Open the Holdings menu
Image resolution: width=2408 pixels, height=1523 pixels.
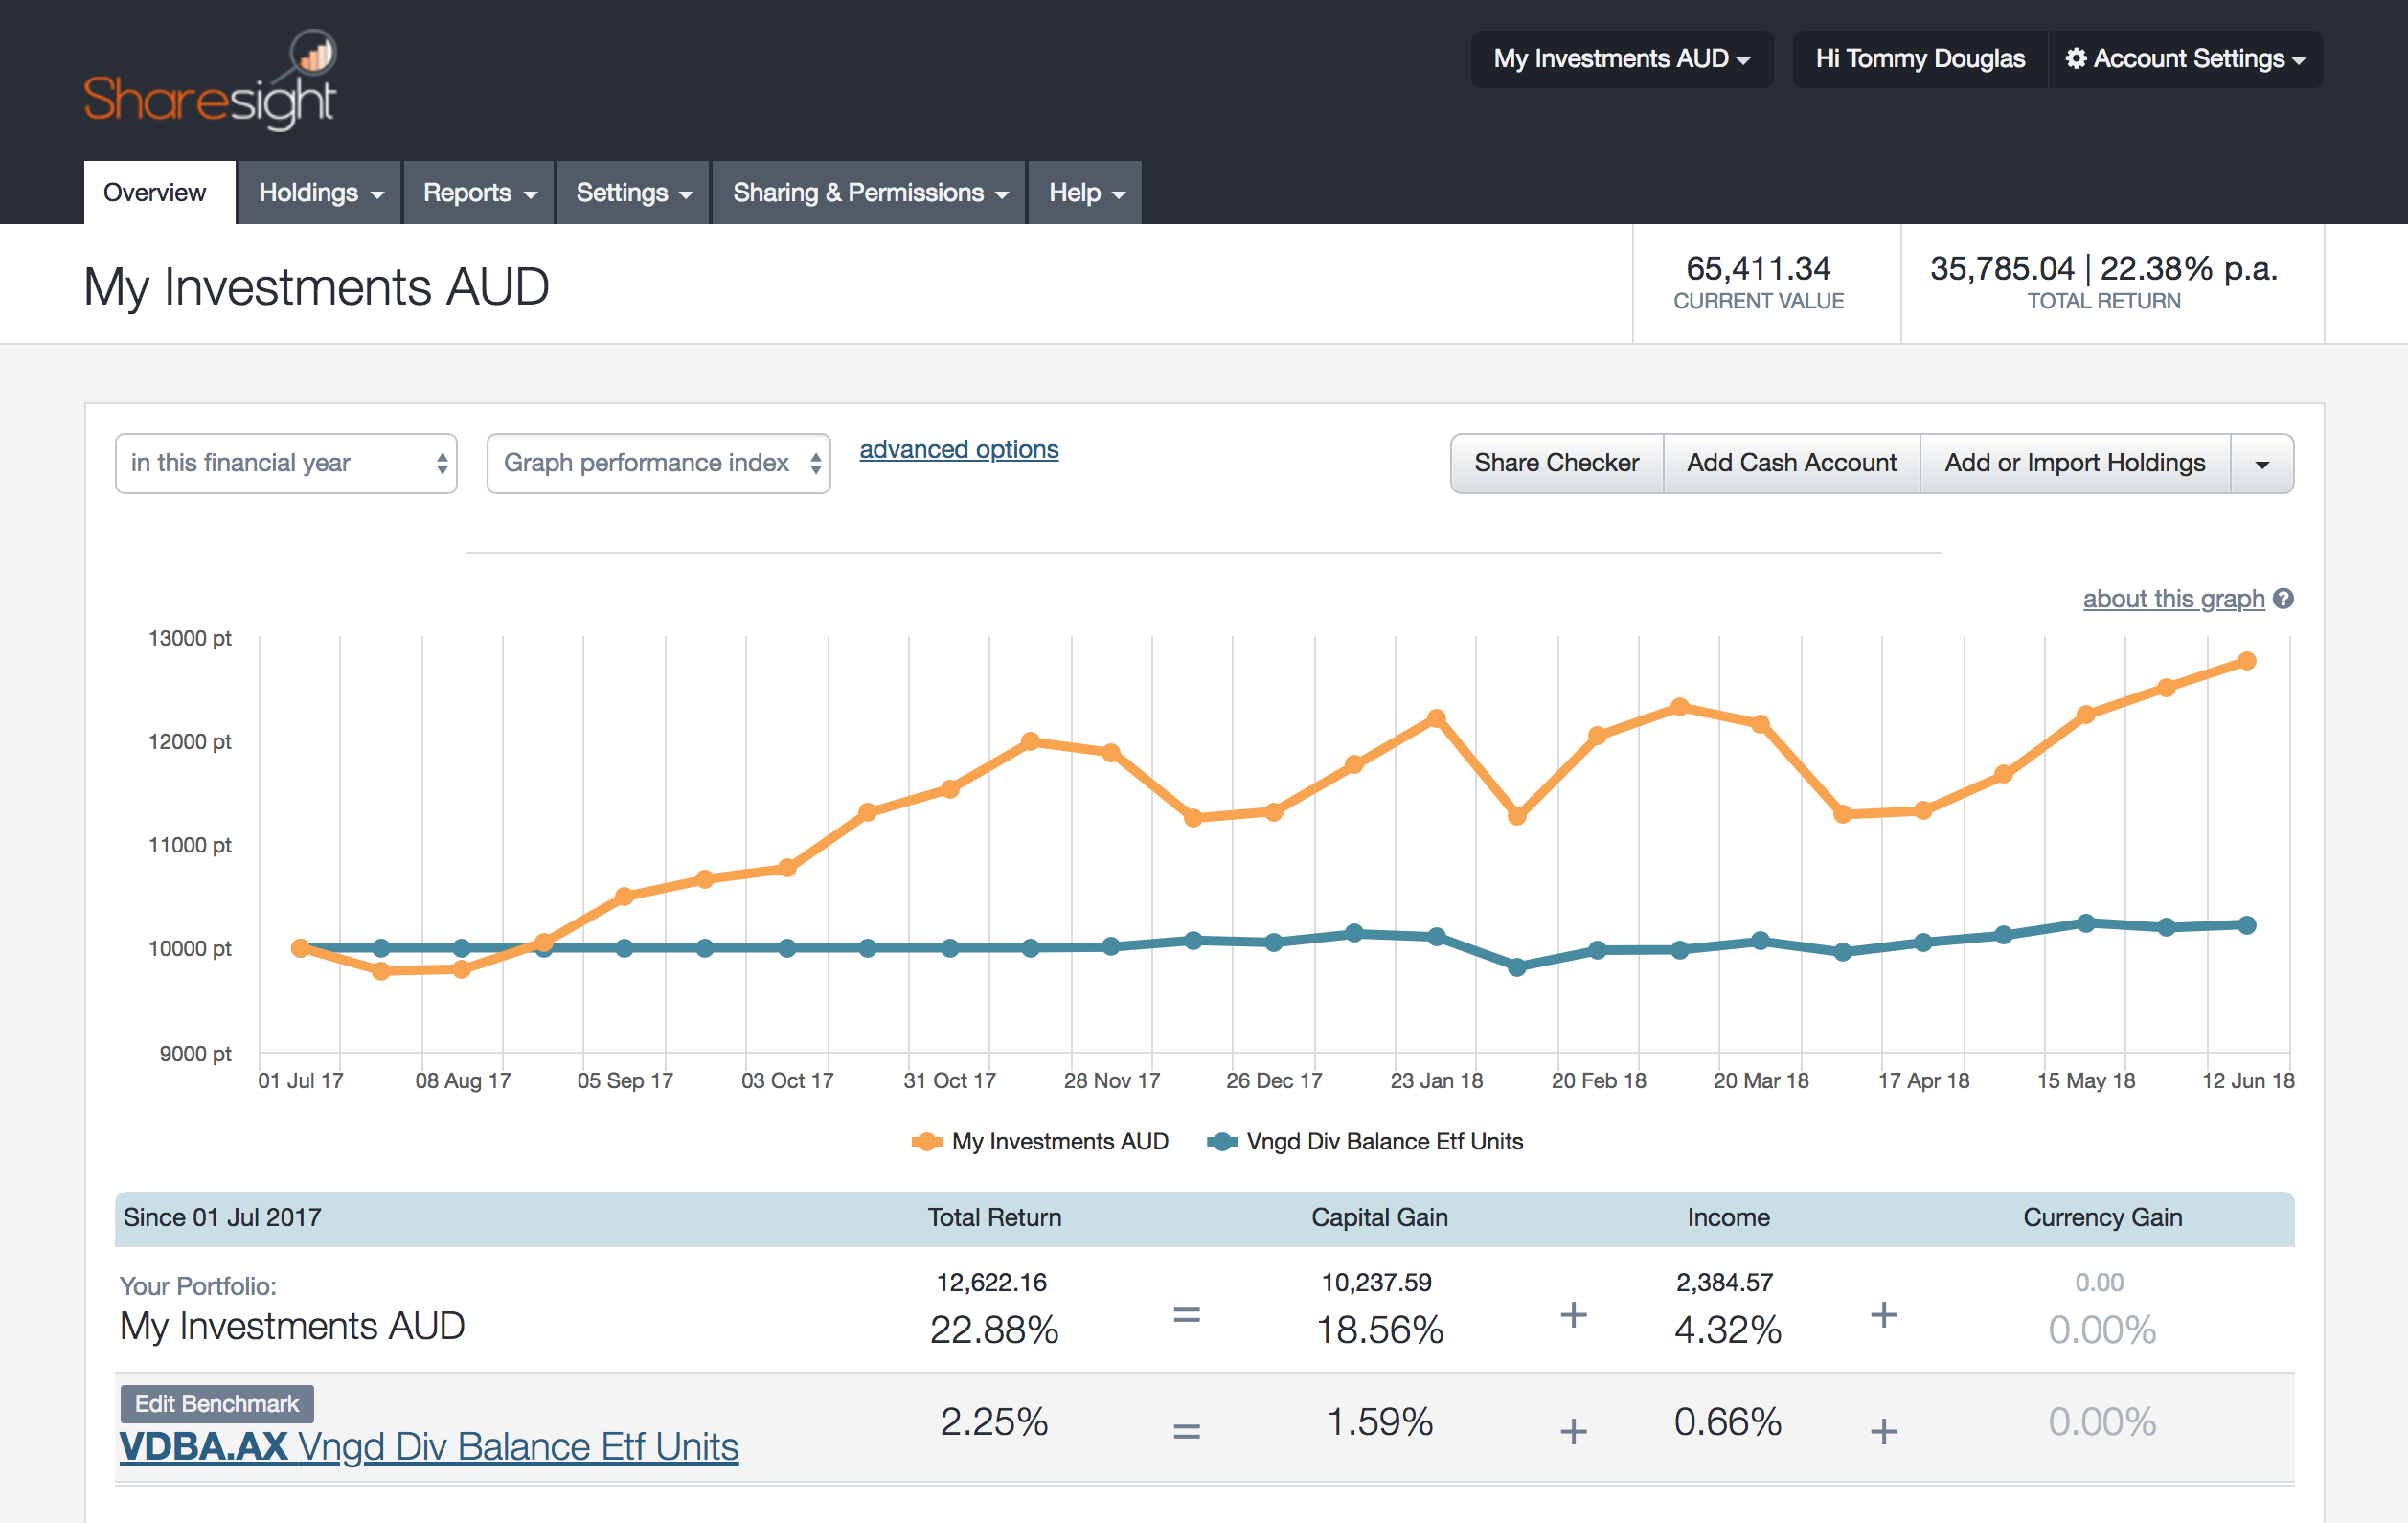[x=318, y=192]
